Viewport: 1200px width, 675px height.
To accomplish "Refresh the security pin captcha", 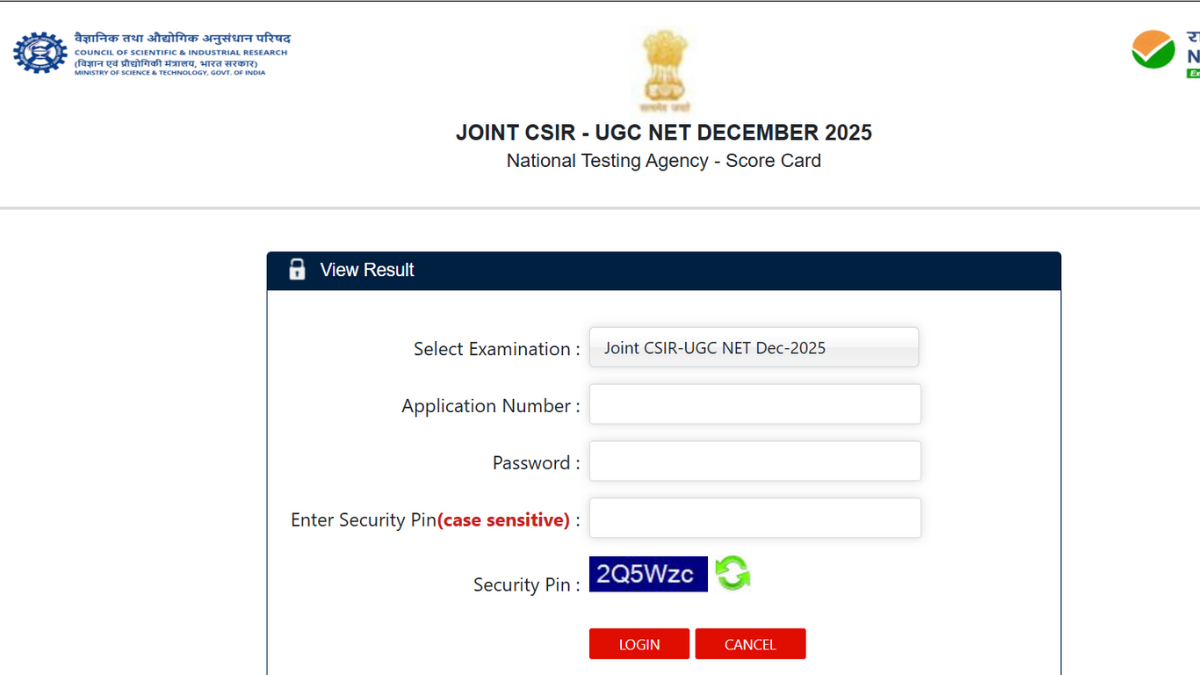I will coord(732,574).
